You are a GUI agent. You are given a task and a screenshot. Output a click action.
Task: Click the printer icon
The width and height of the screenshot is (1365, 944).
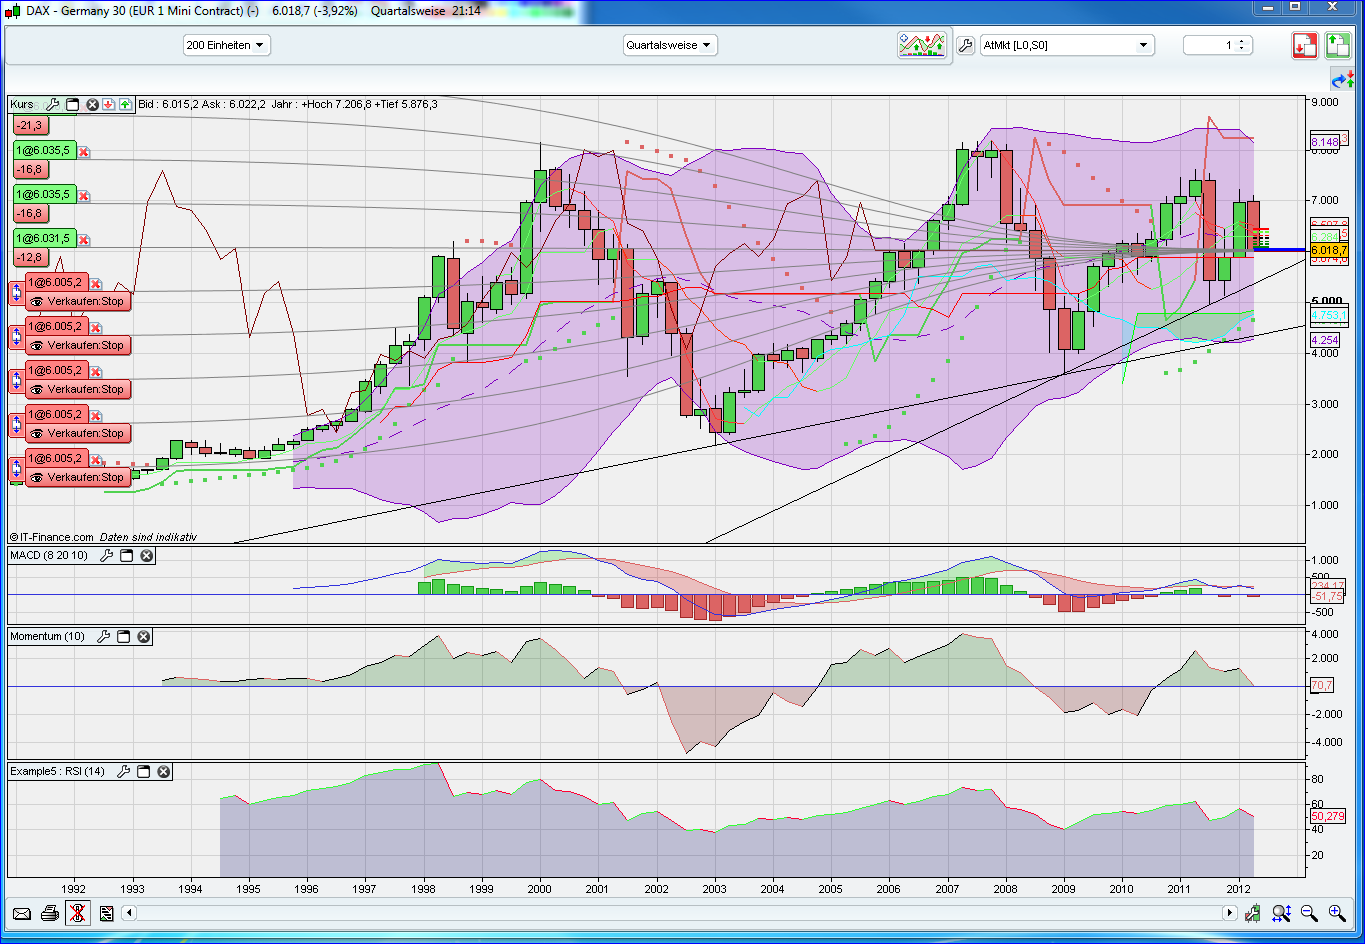[50, 913]
